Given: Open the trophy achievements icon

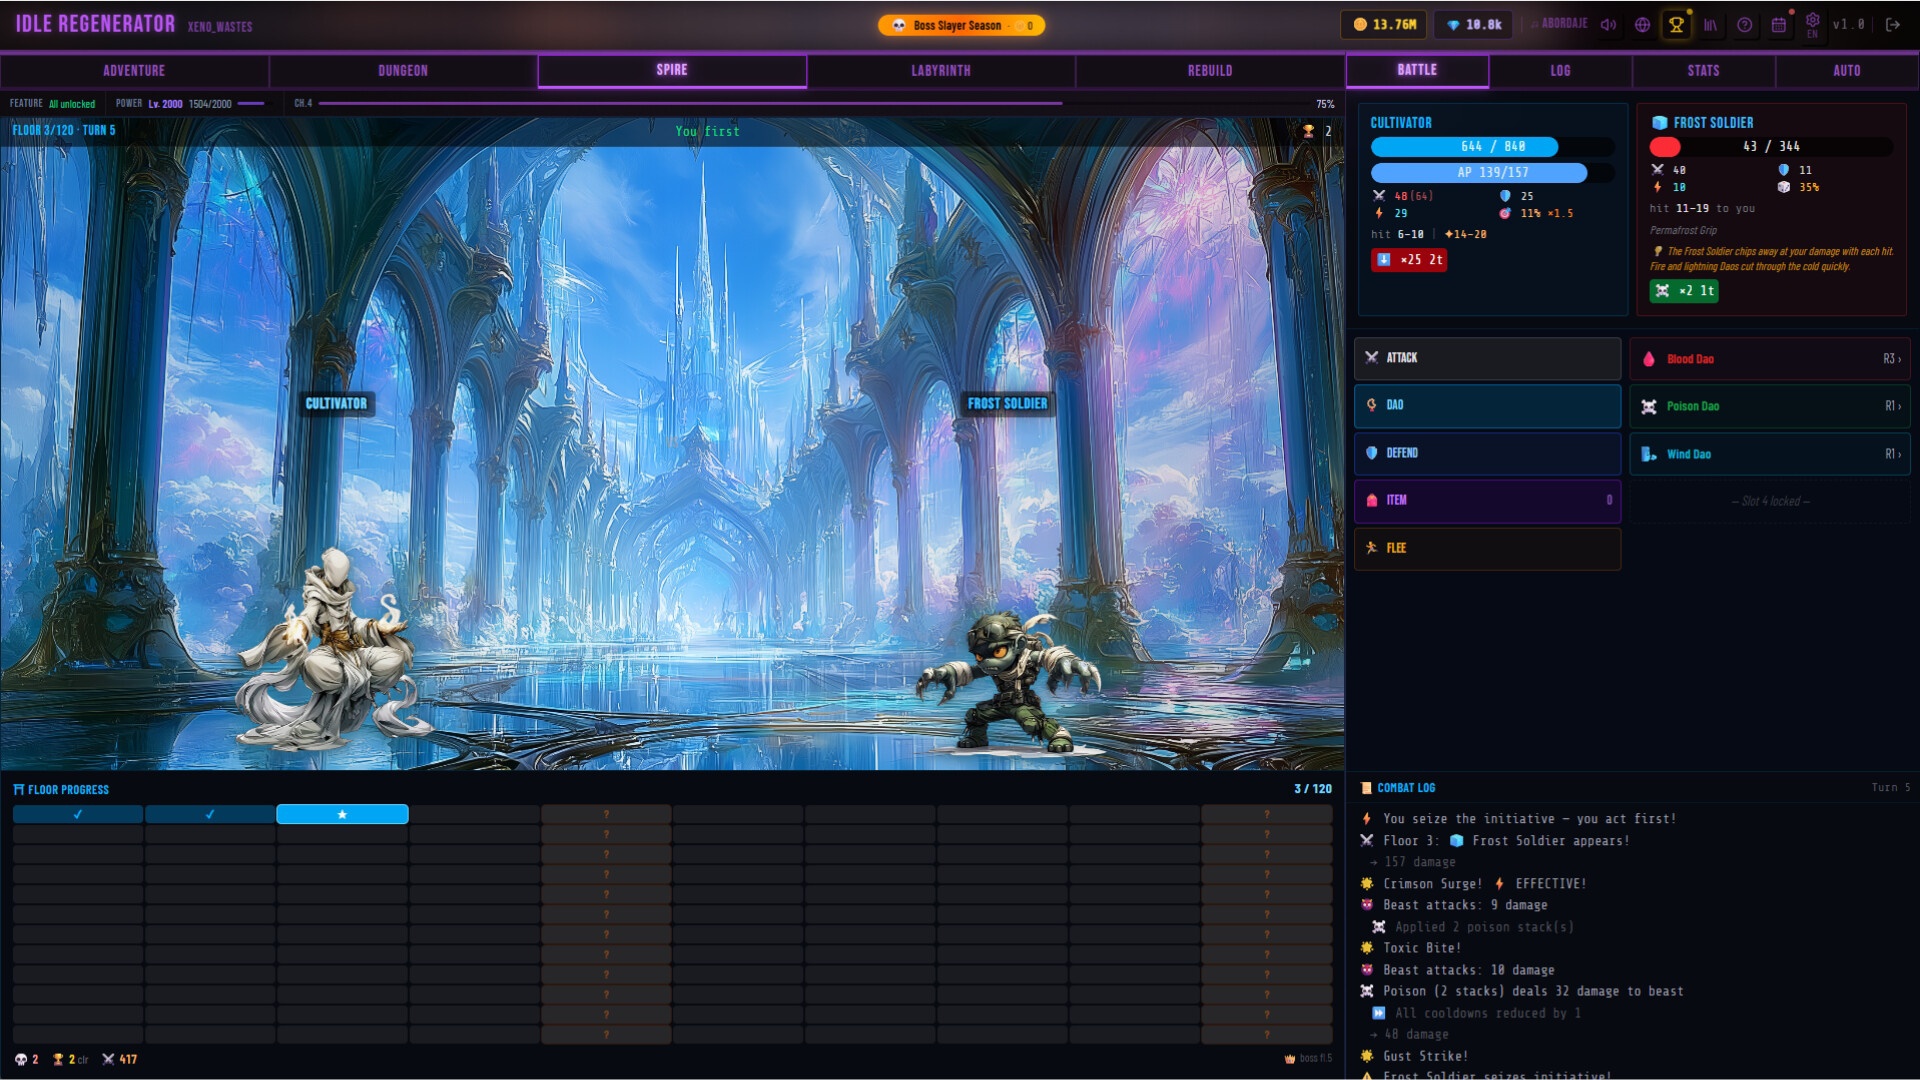Looking at the screenshot, I should pyautogui.click(x=1676, y=25).
